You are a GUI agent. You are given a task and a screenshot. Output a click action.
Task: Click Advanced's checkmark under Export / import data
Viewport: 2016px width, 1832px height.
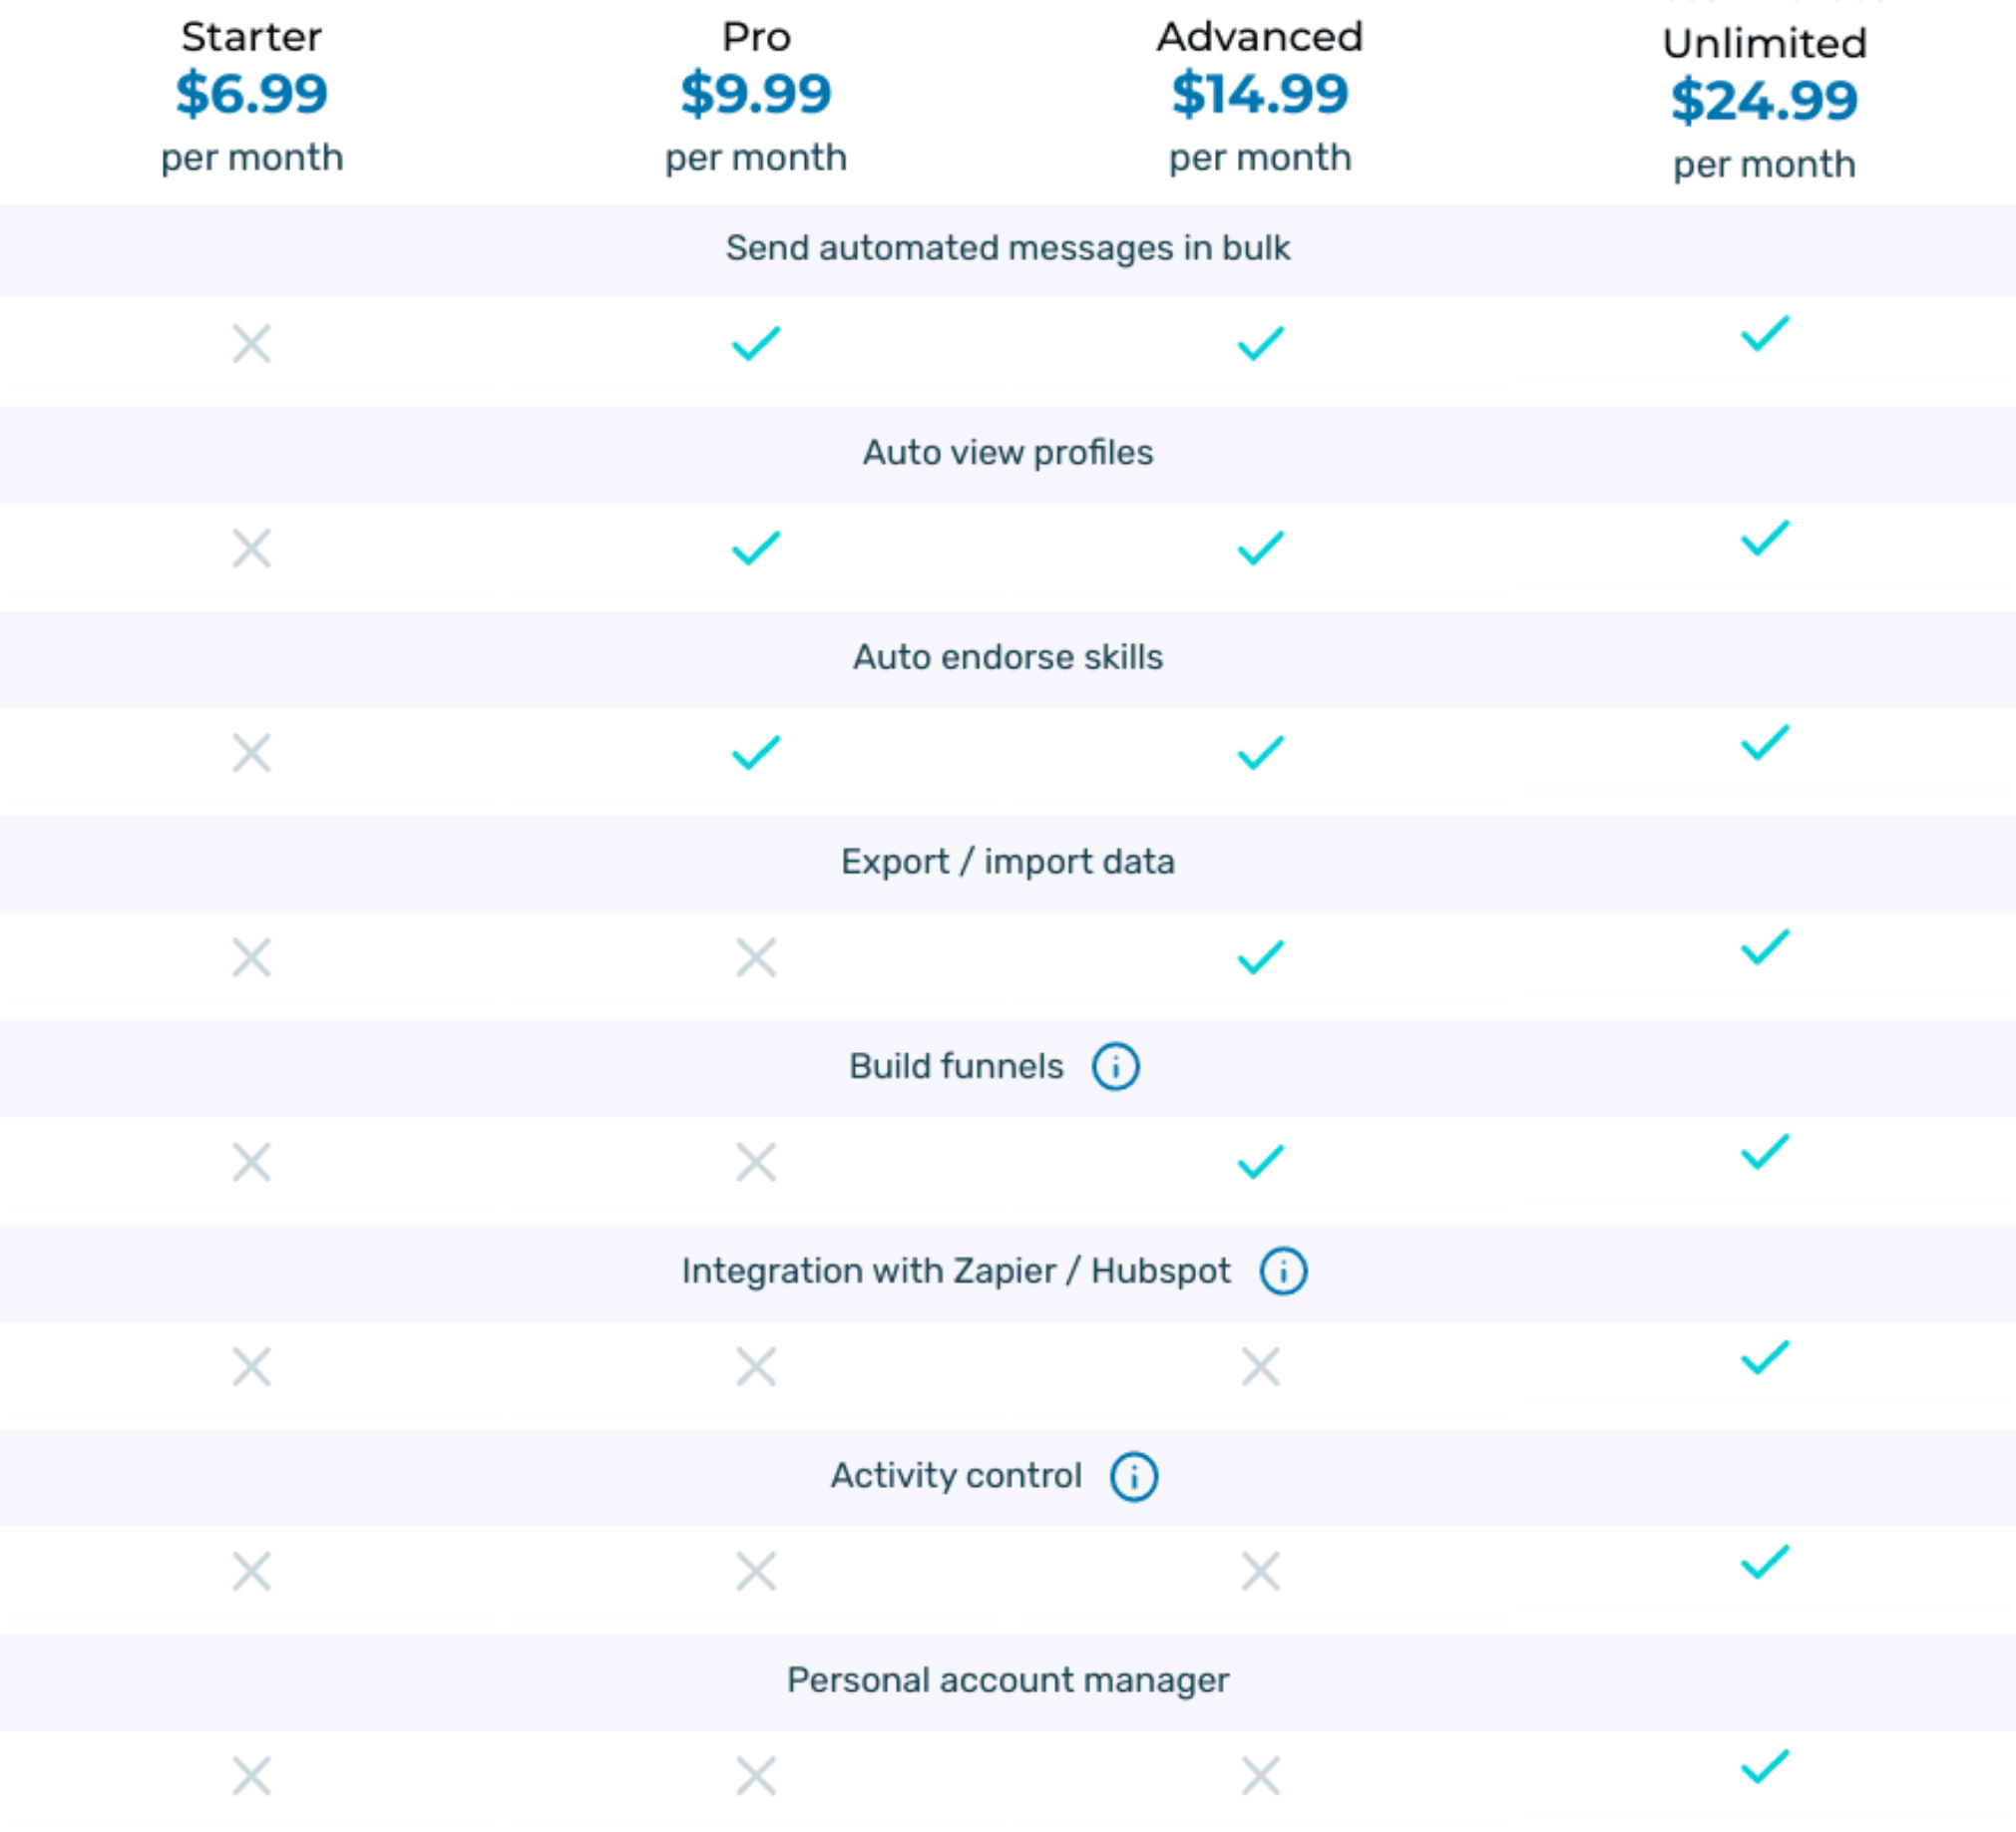1260,957
